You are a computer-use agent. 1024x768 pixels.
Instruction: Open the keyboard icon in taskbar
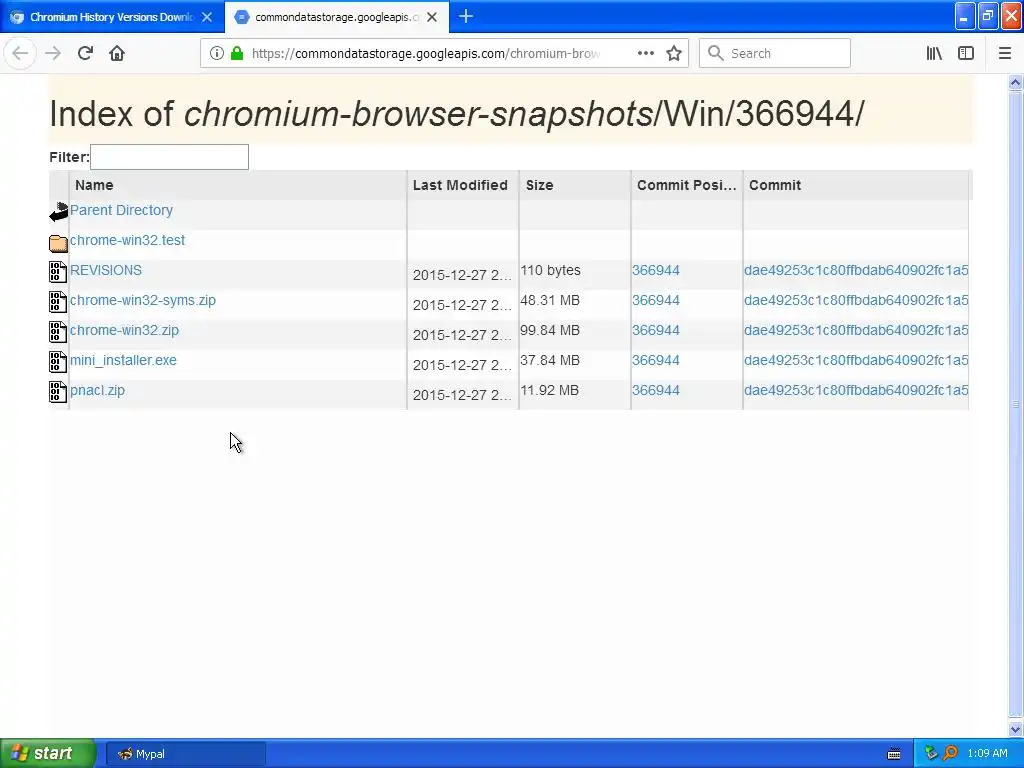(894, 754)
